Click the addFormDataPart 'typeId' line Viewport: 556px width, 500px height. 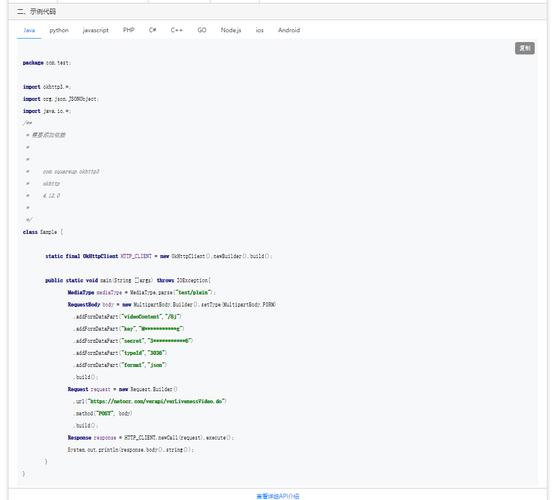[x=120, y=352]
